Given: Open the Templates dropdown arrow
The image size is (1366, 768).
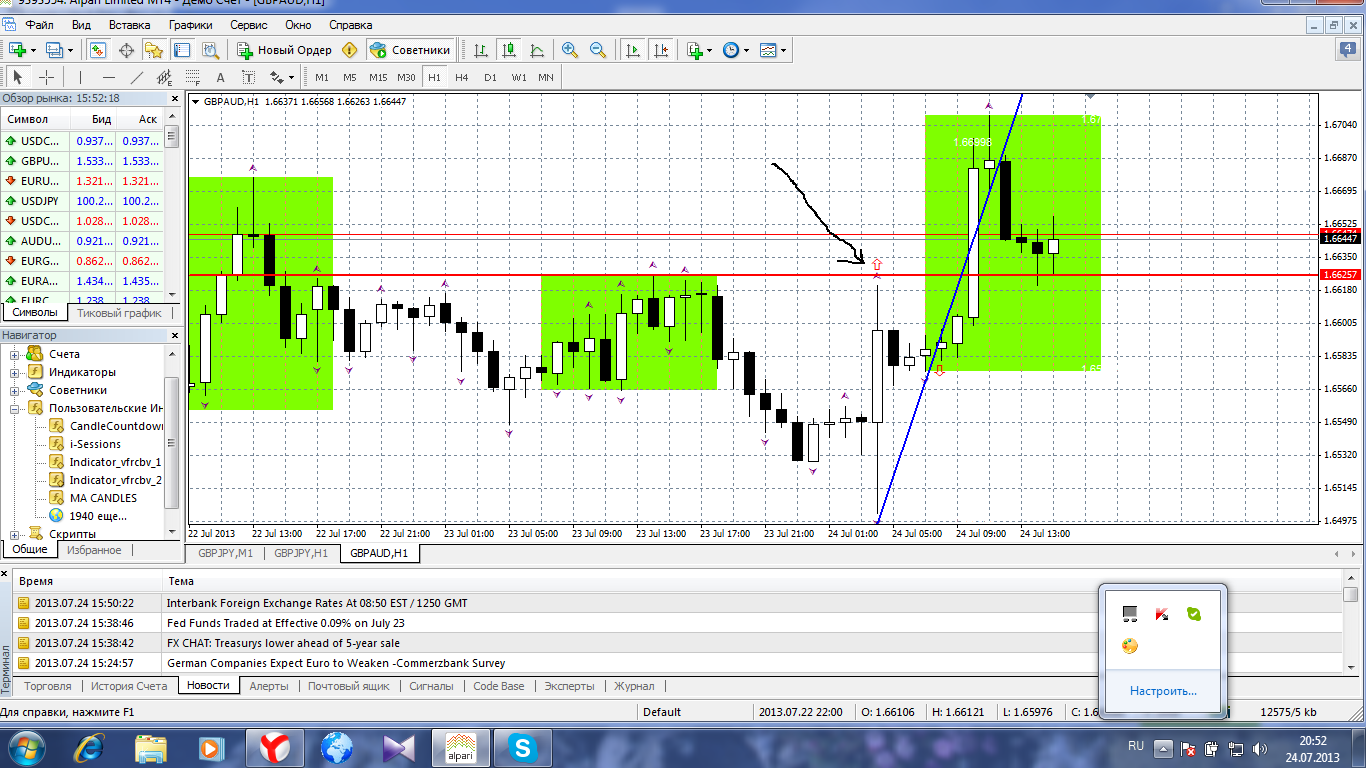Looking at the screenshot, I should 783,50.
